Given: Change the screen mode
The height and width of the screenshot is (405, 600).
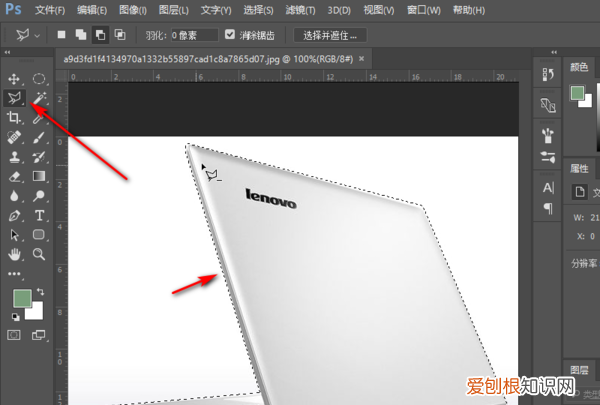Looking at the screenshot, I should click(38, 335).
